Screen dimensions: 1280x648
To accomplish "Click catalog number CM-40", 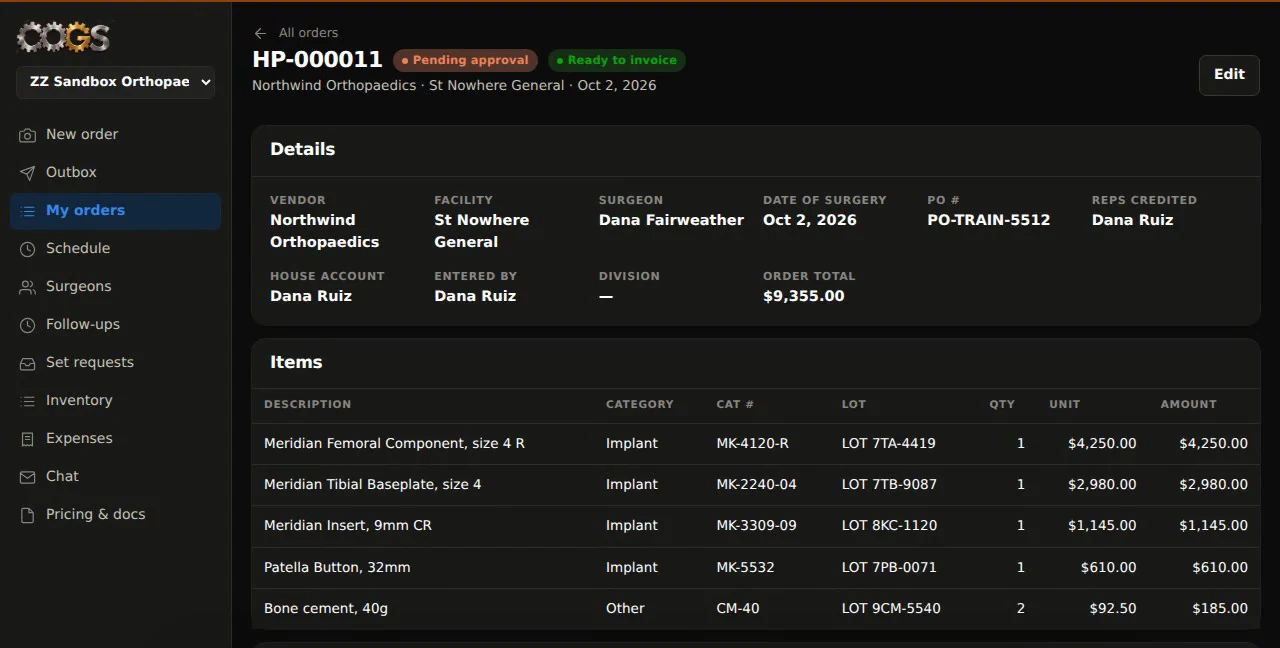I will pos(738,608).
